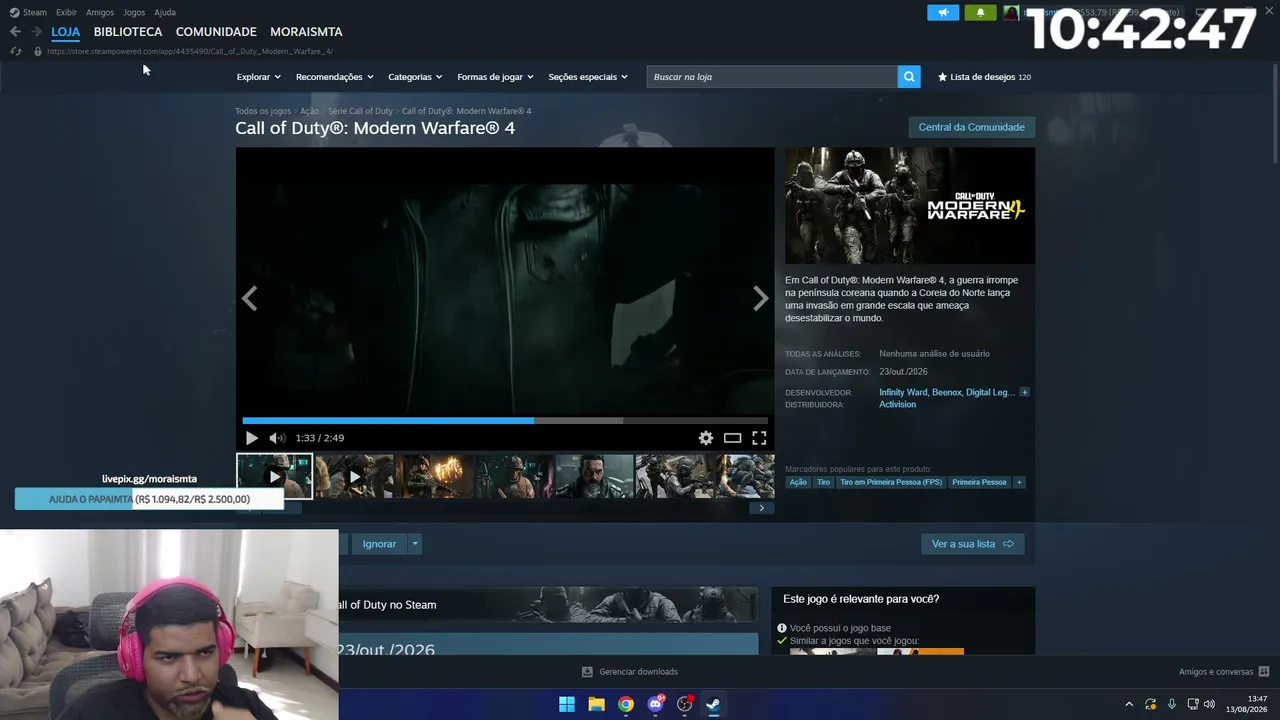Open the Infinity Ward developer link

point(903,392)
